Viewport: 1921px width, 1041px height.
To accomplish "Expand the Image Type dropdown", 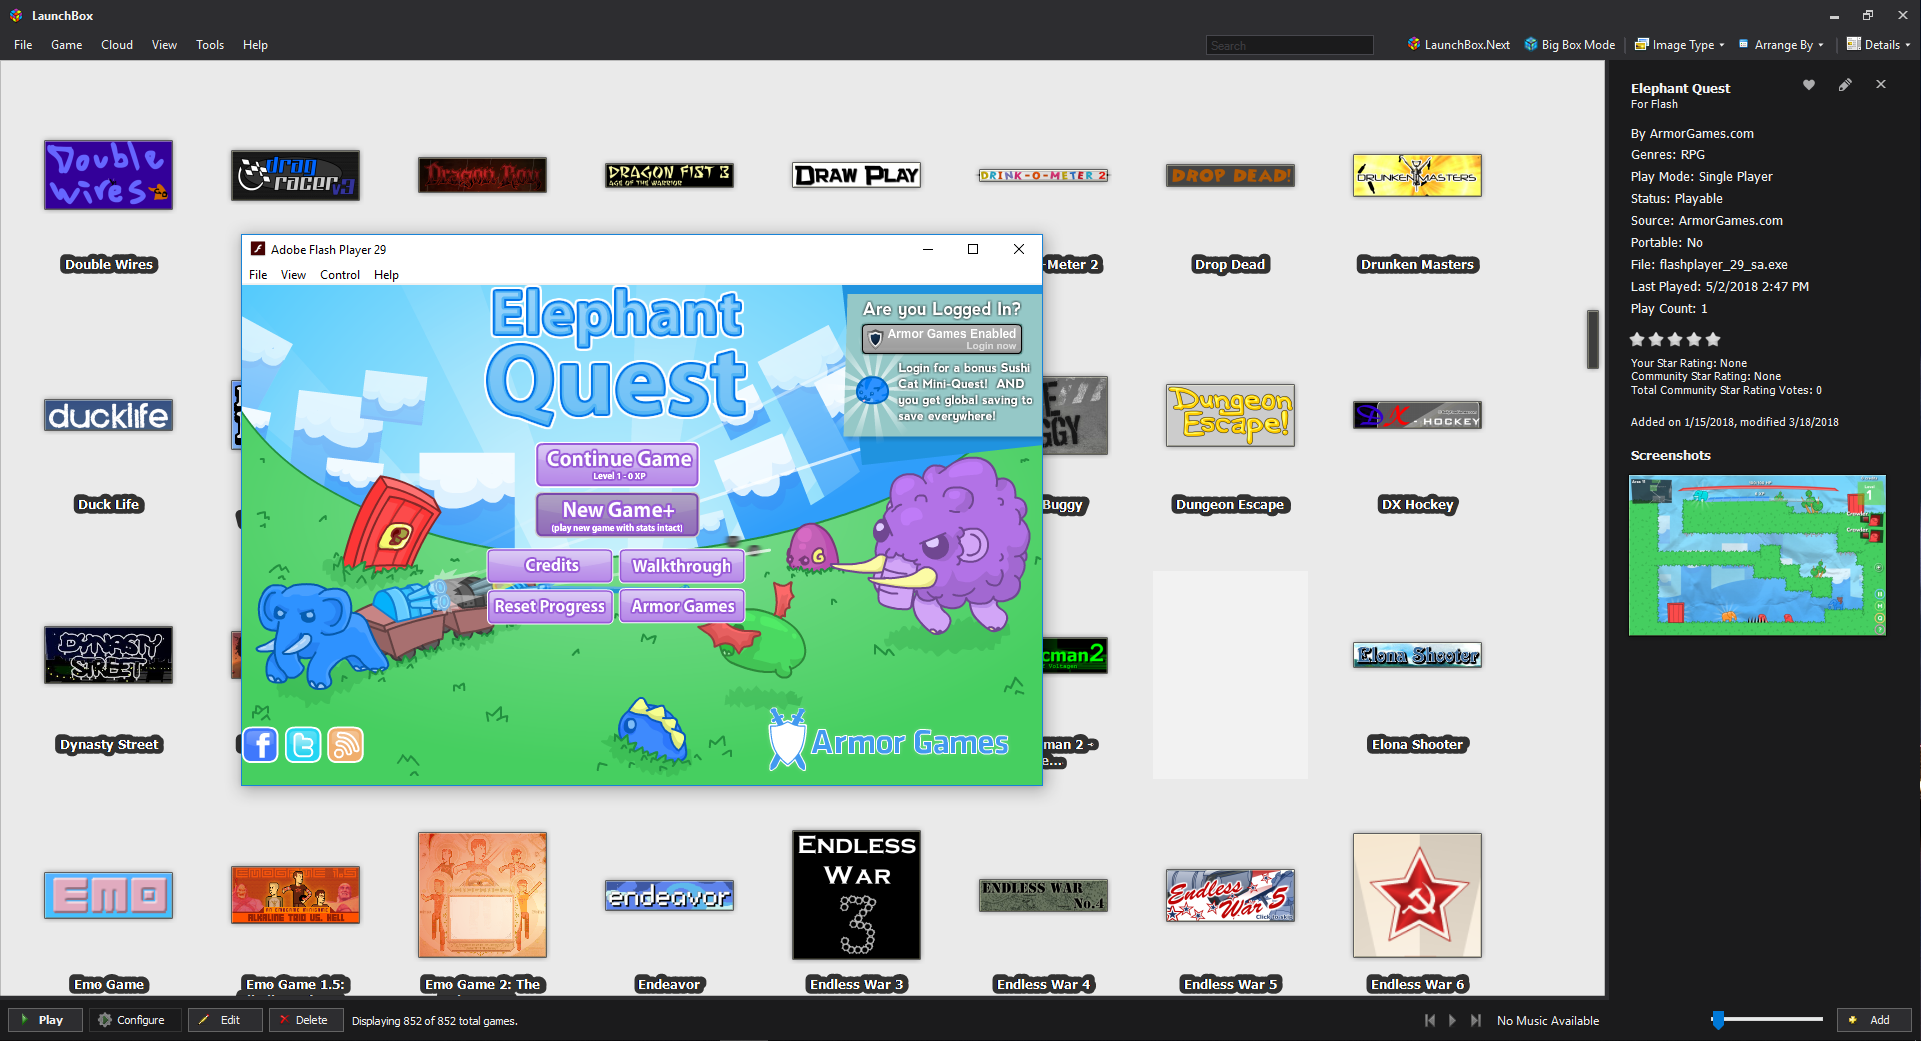I will coord(1680,45).
